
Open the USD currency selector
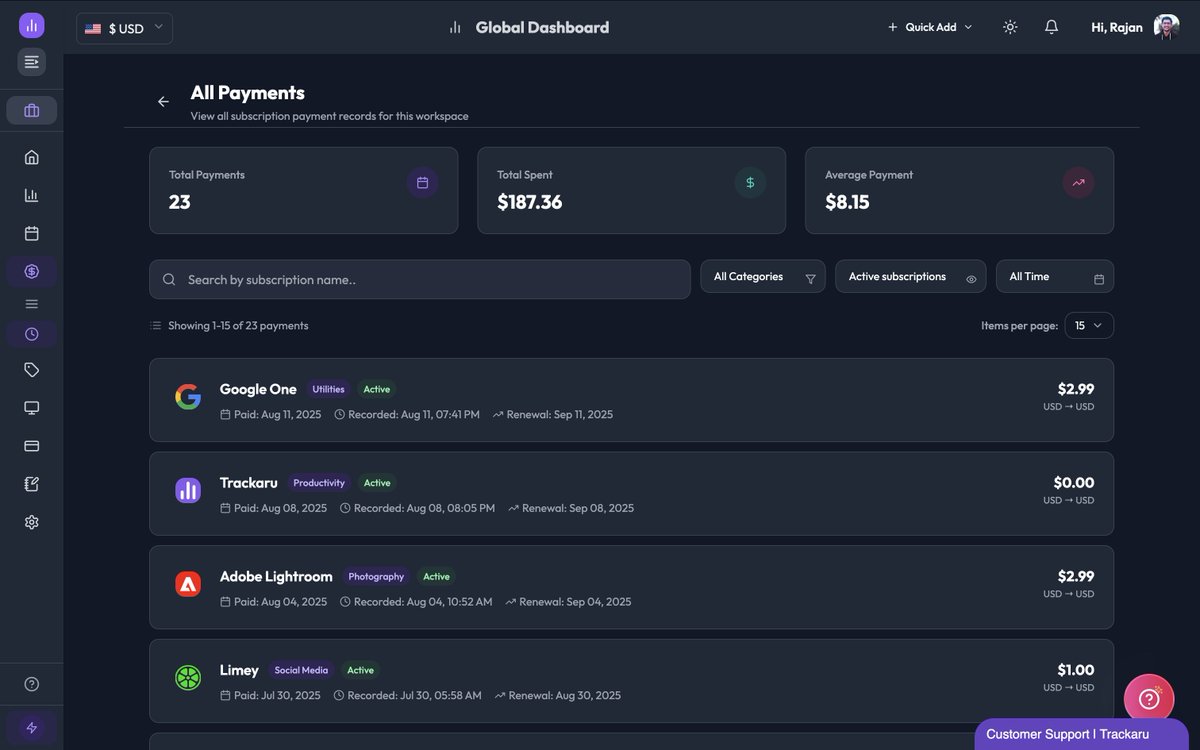pyautogui.click(x=124, y=28)
